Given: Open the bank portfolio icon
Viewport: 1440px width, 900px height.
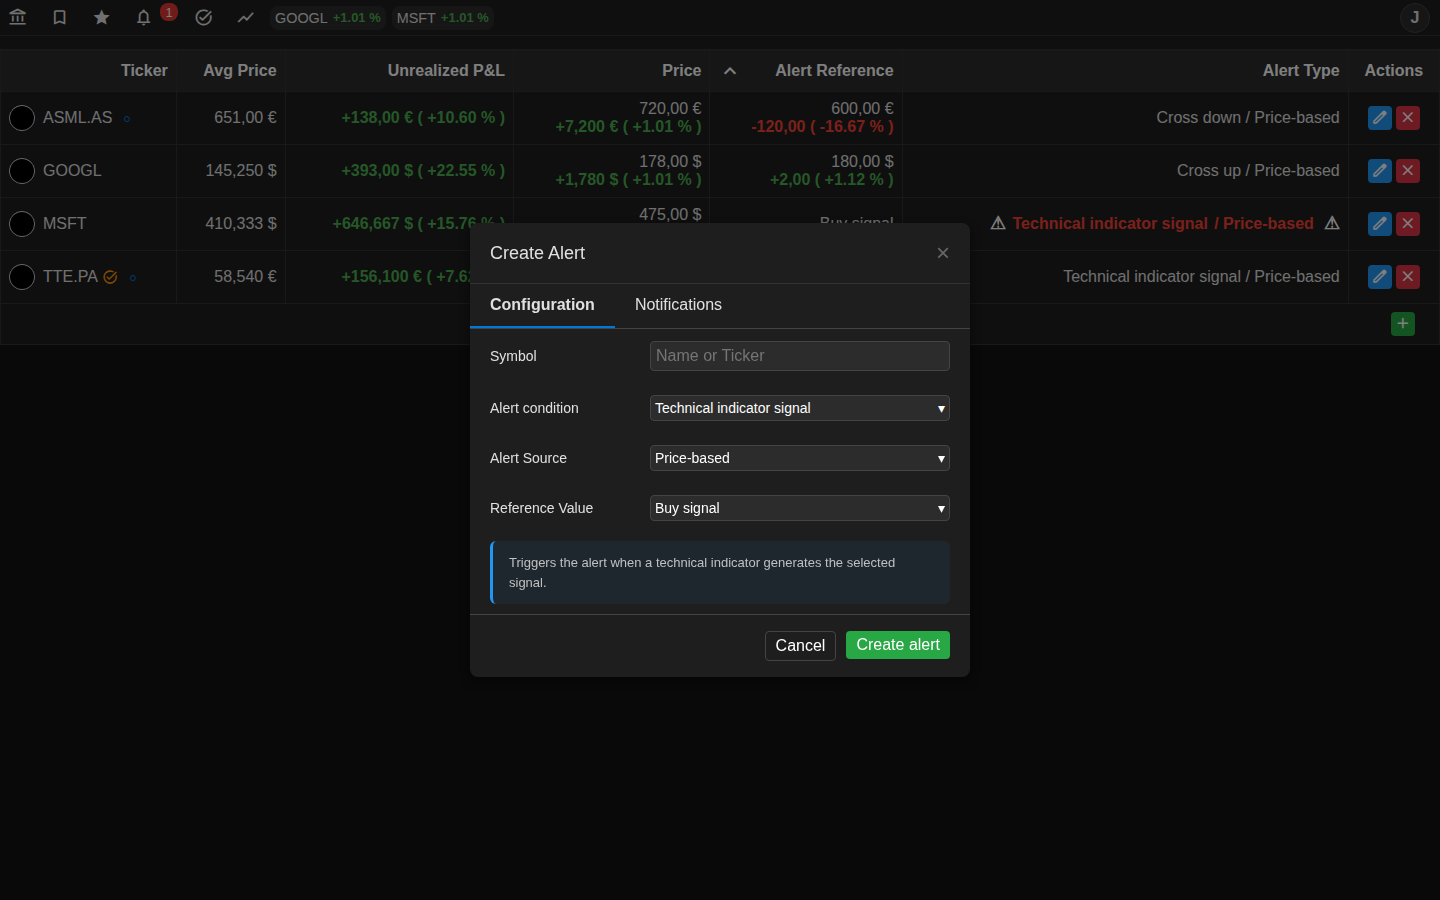Looking at the screenshot, I should click(x=18, y=17).
